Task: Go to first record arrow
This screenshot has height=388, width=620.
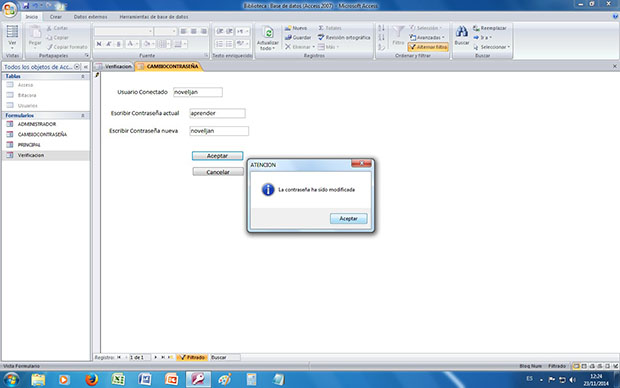Action: (x=119, y=357)
